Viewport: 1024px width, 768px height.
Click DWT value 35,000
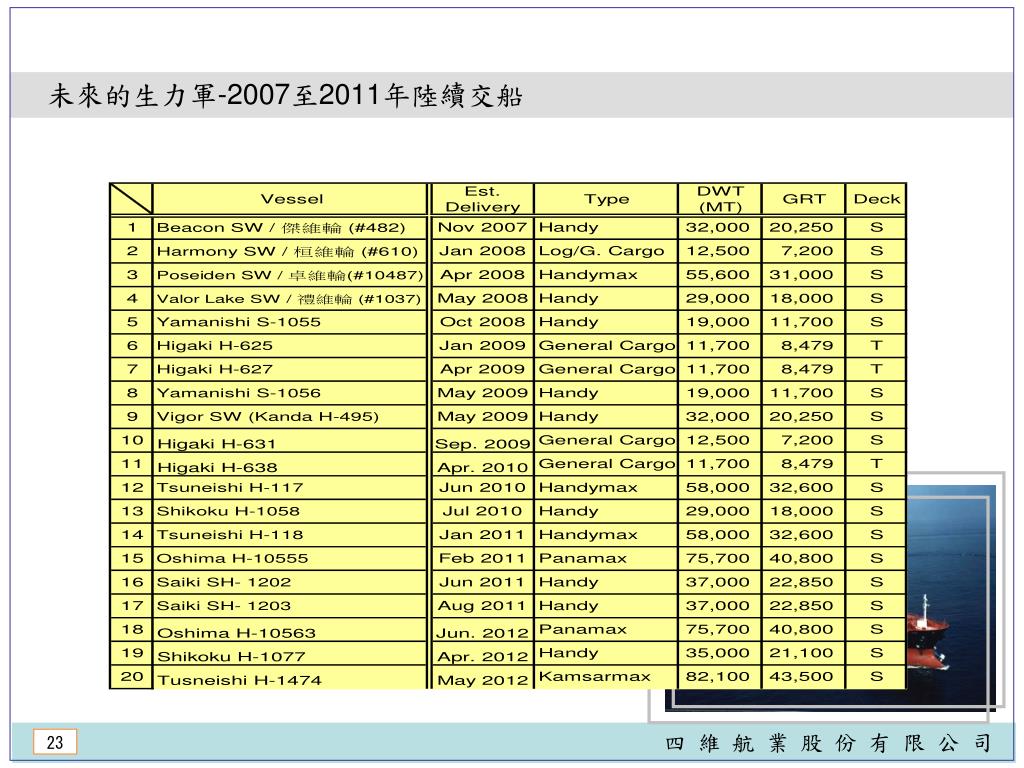pyautogui.click(x=720, y=653)
